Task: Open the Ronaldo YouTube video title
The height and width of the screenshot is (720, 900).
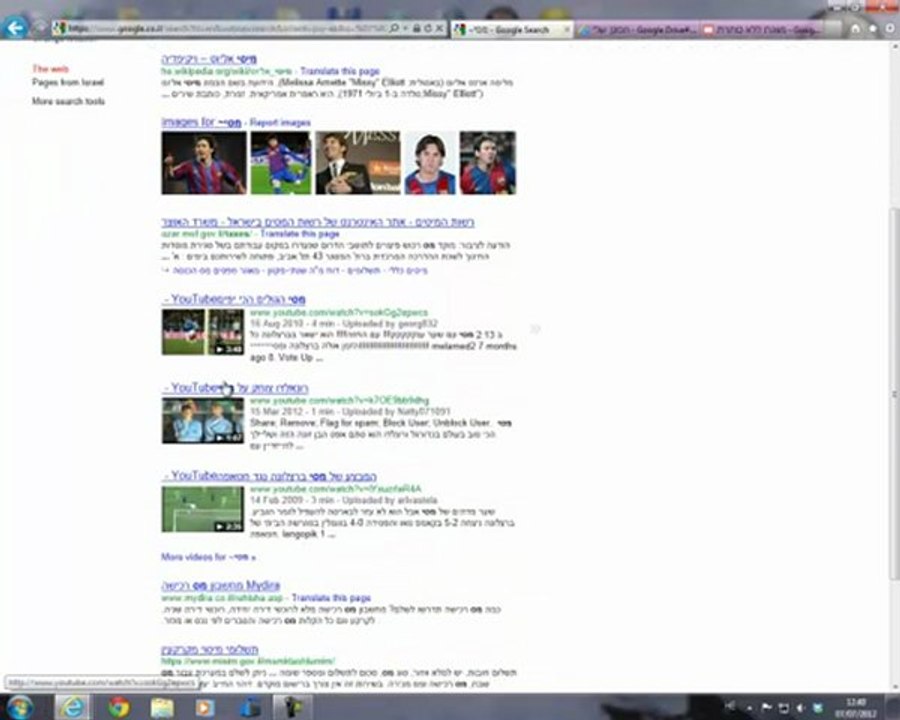Action: [x=236, y=388]
